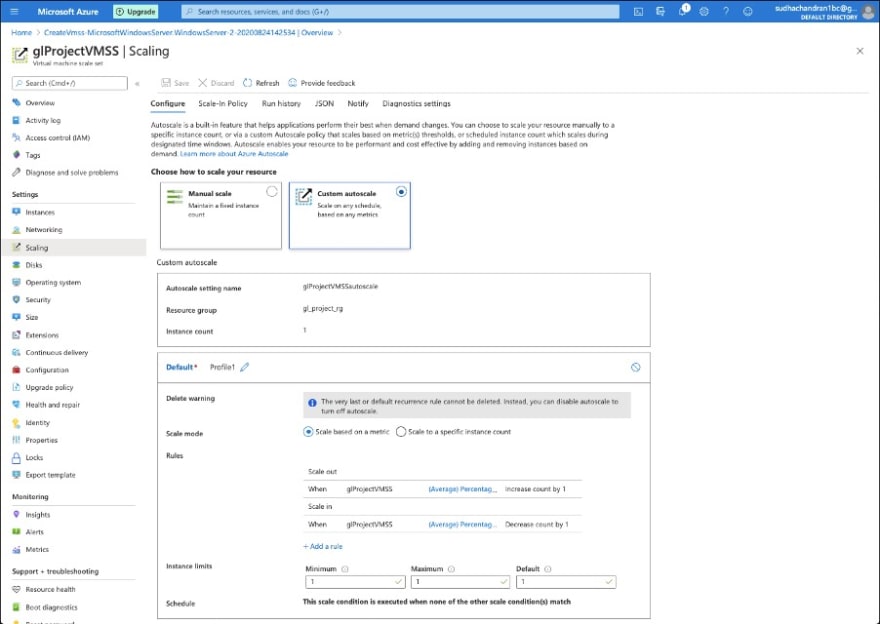Click the Default limit info icon

pos(548,569)
